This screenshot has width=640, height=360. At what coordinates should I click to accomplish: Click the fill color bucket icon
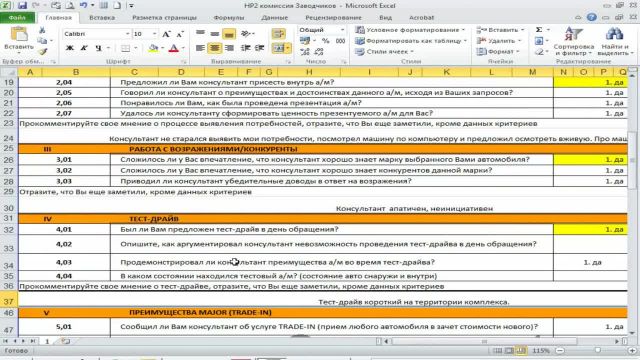pyautogui.click(x=153, y=48)
